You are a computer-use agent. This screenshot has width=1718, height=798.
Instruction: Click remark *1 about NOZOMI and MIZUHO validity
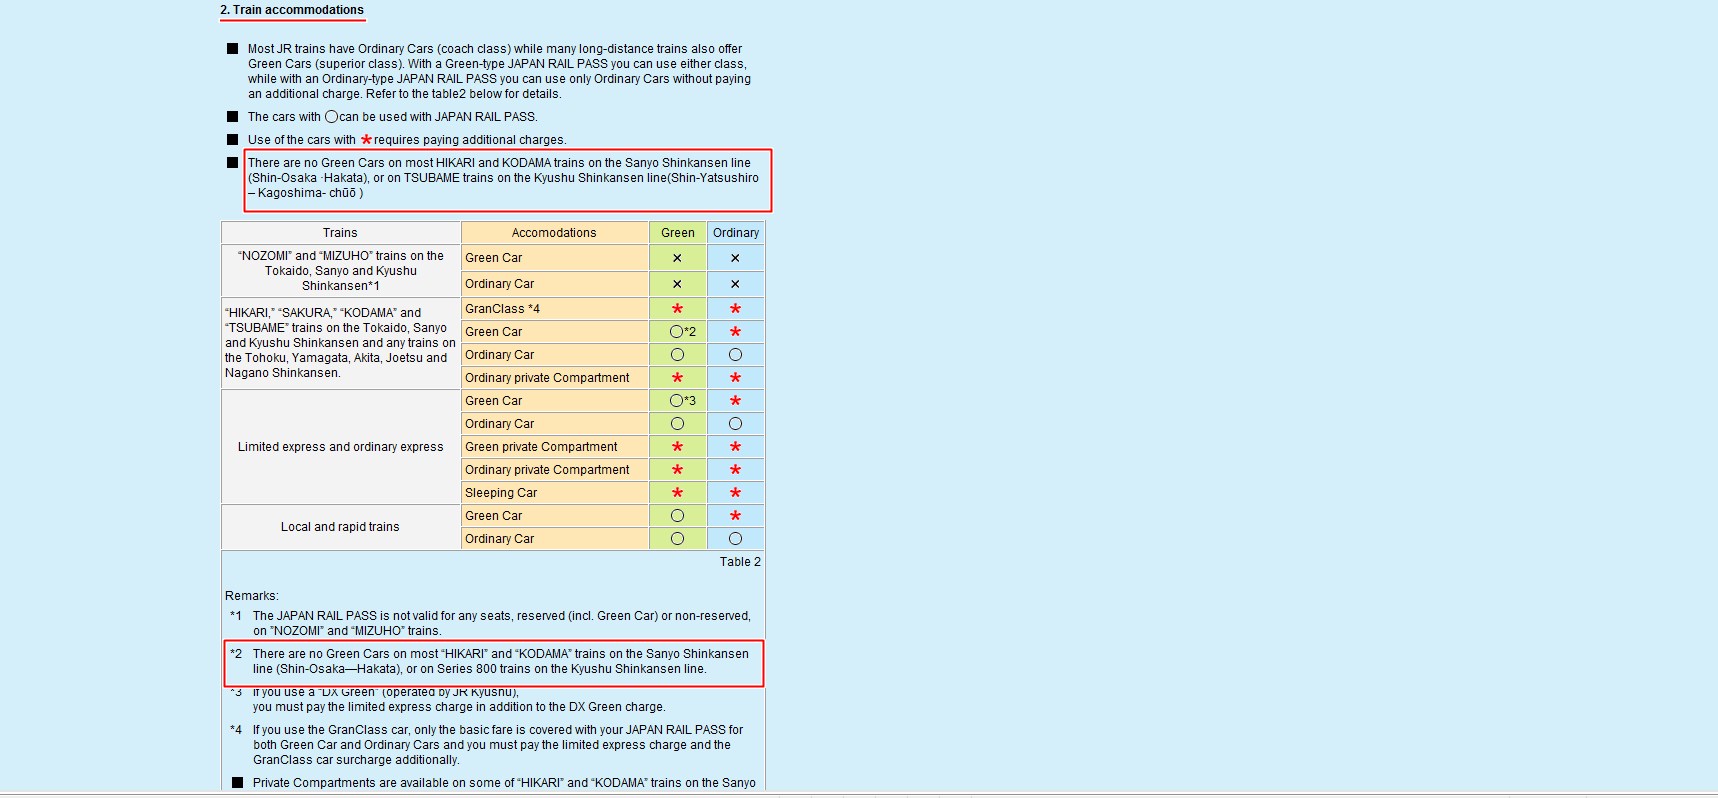click(501, 623)
